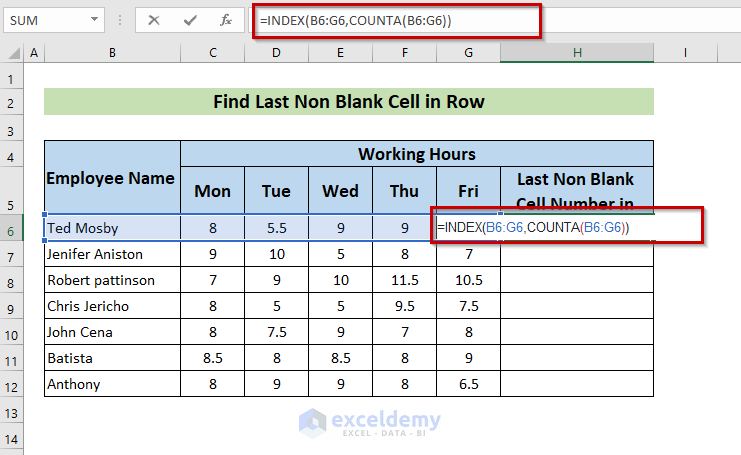This screenshot has width=741, height=455.
Task: Select the 'Ted Mosby' cell
Action: click(x=112, y=228)
